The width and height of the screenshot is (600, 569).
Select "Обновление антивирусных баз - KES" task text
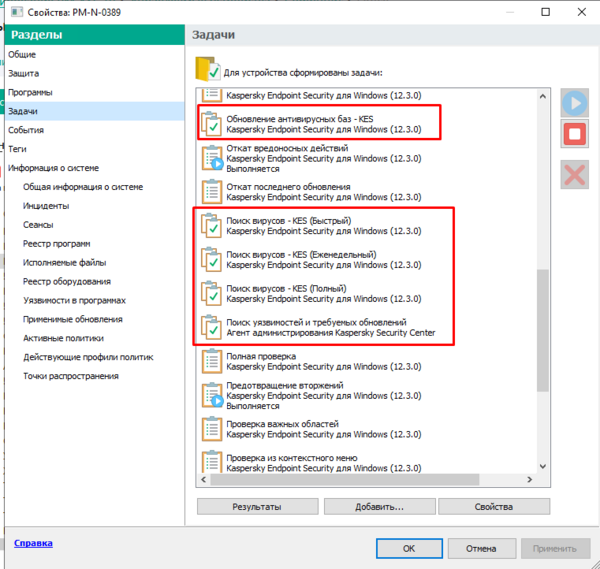(300, 119)
